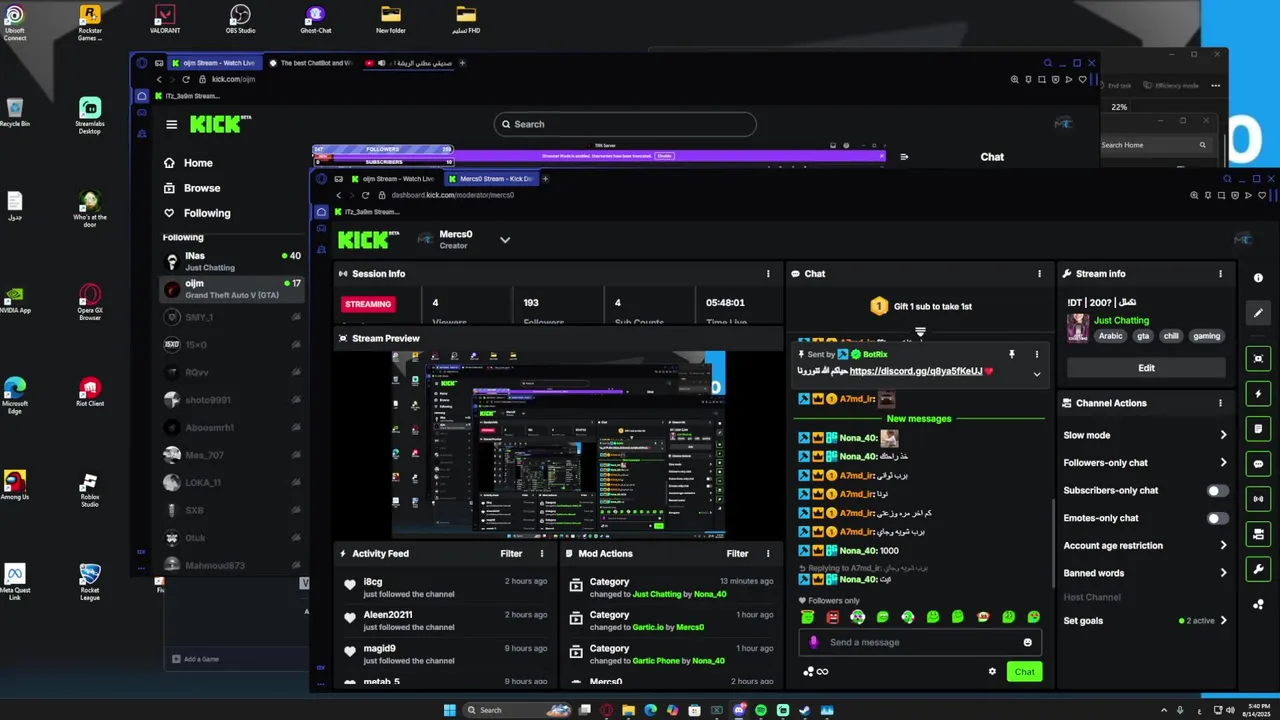Screen dimensions: 1280x720
Task: Click the taskbar Search box
Action: 516,710
